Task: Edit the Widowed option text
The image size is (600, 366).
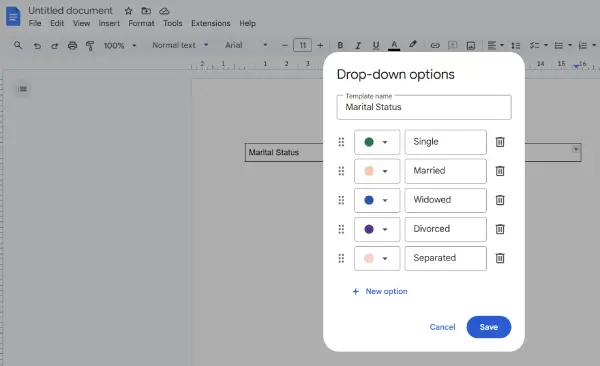Action: click(446, 200)
